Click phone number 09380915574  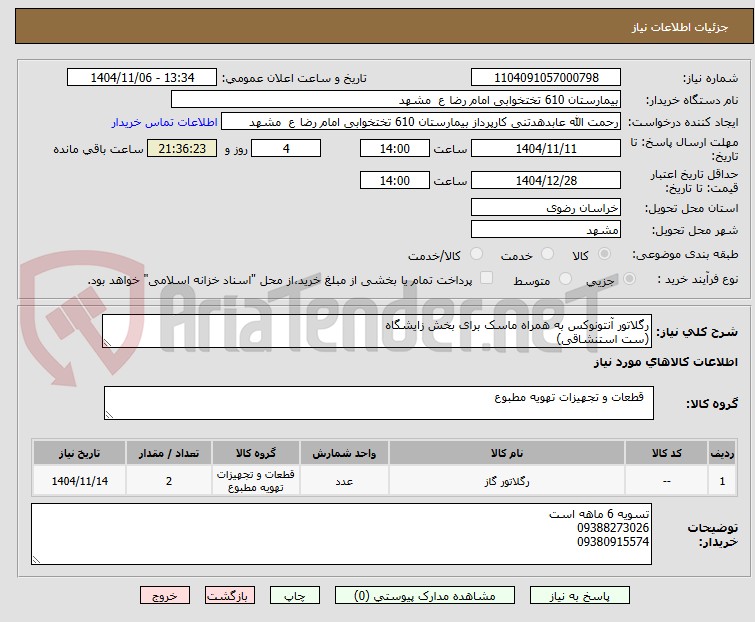pos(613,542)
